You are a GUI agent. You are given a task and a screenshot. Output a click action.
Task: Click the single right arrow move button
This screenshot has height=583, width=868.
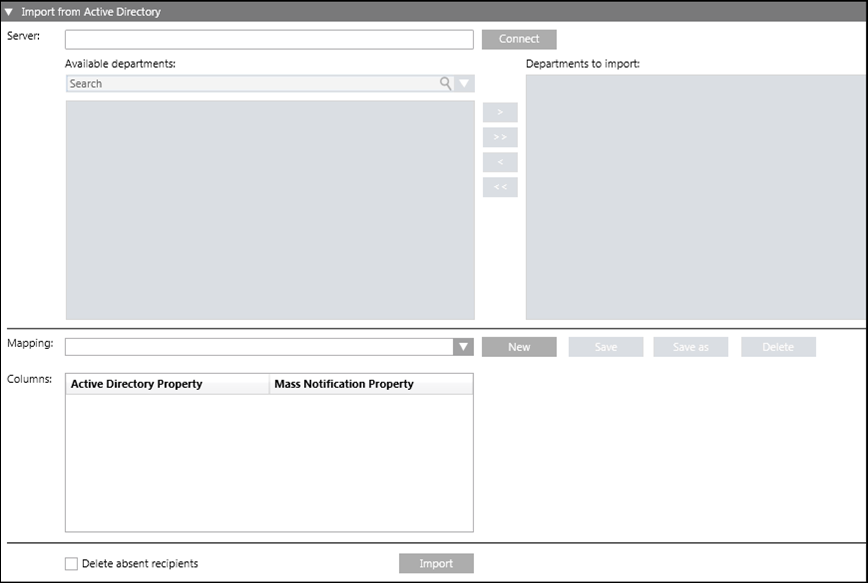(x=500, y=113)
